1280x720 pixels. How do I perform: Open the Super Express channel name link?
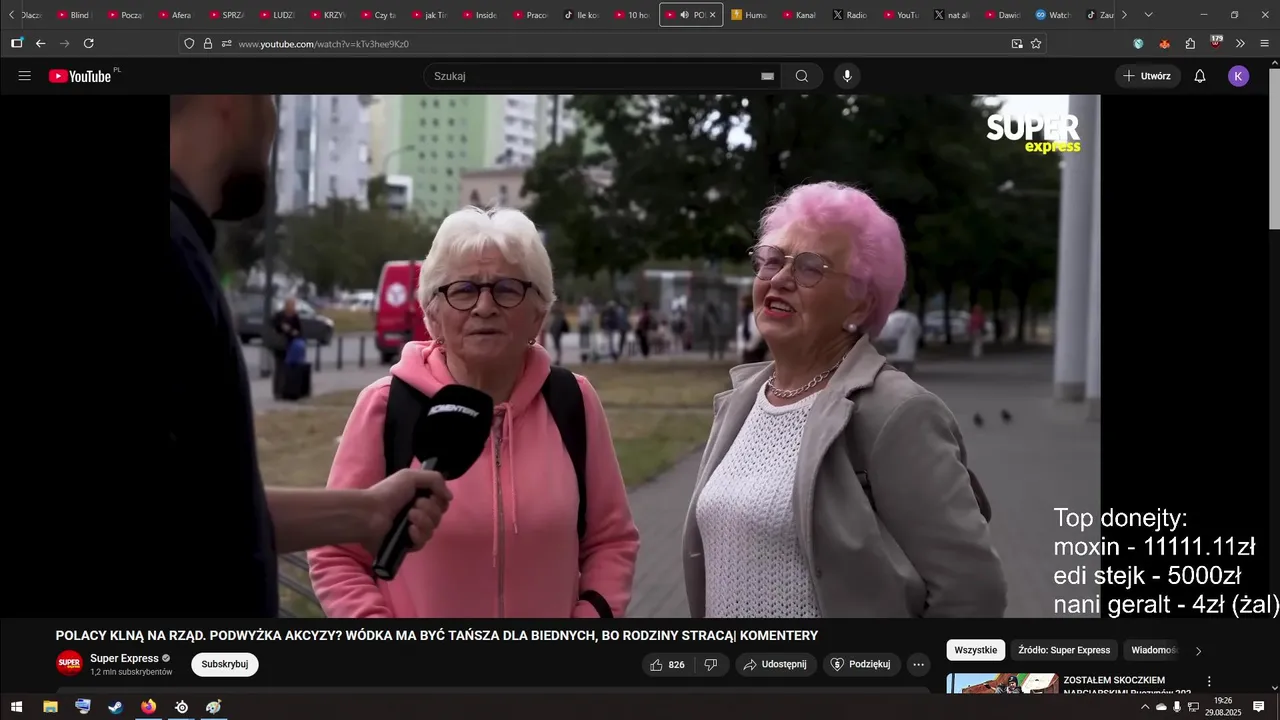(x=124, y=658)
